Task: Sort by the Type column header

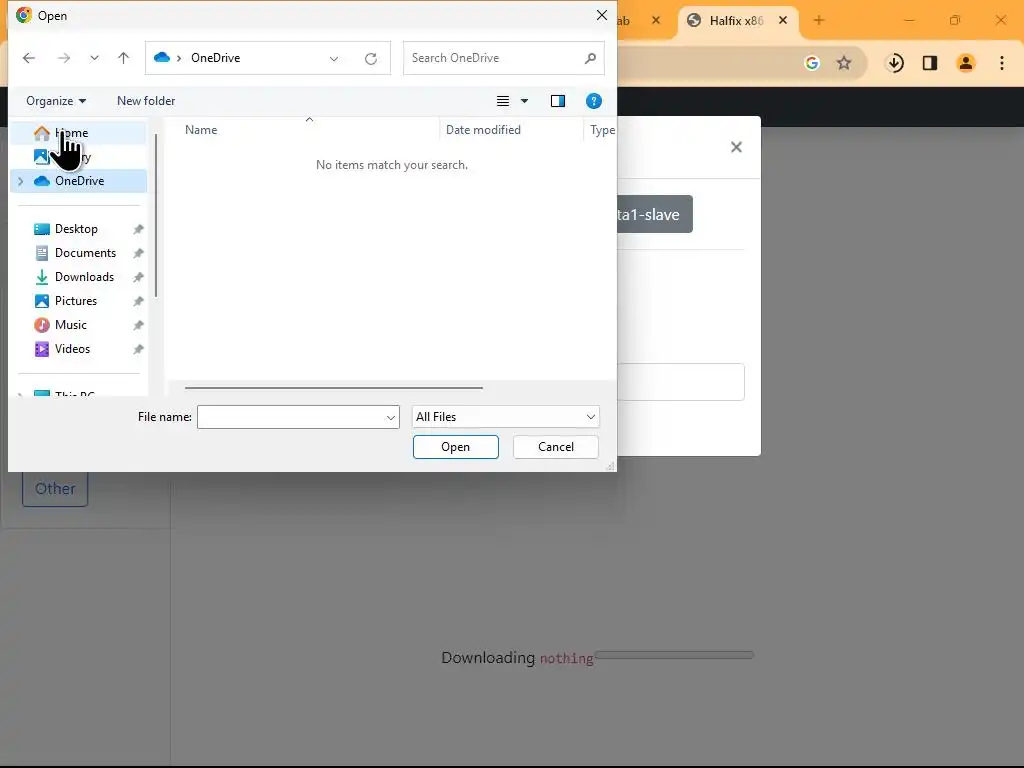Action: click(601, 130)
